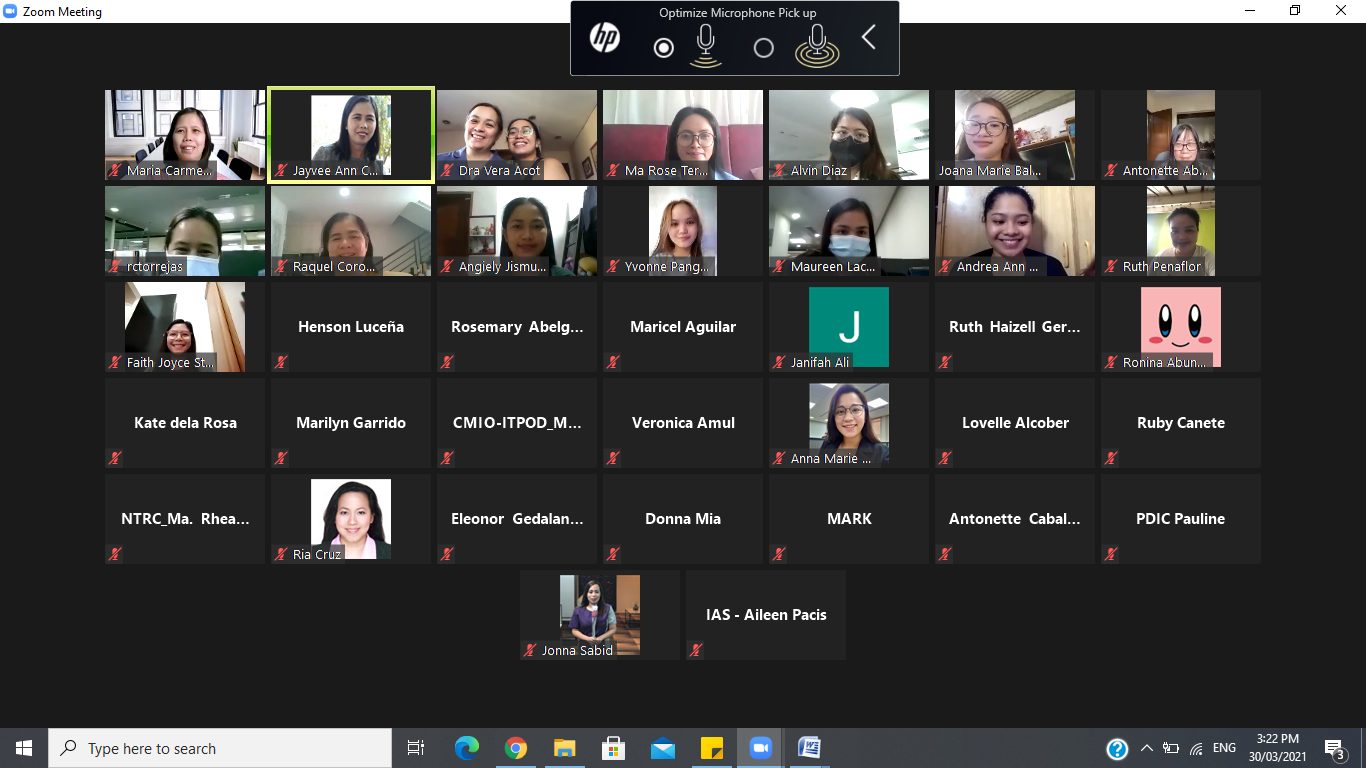1366x768 pixels.
Task: Select Angiely Jismu... video tile
Action: coord(517,231)
